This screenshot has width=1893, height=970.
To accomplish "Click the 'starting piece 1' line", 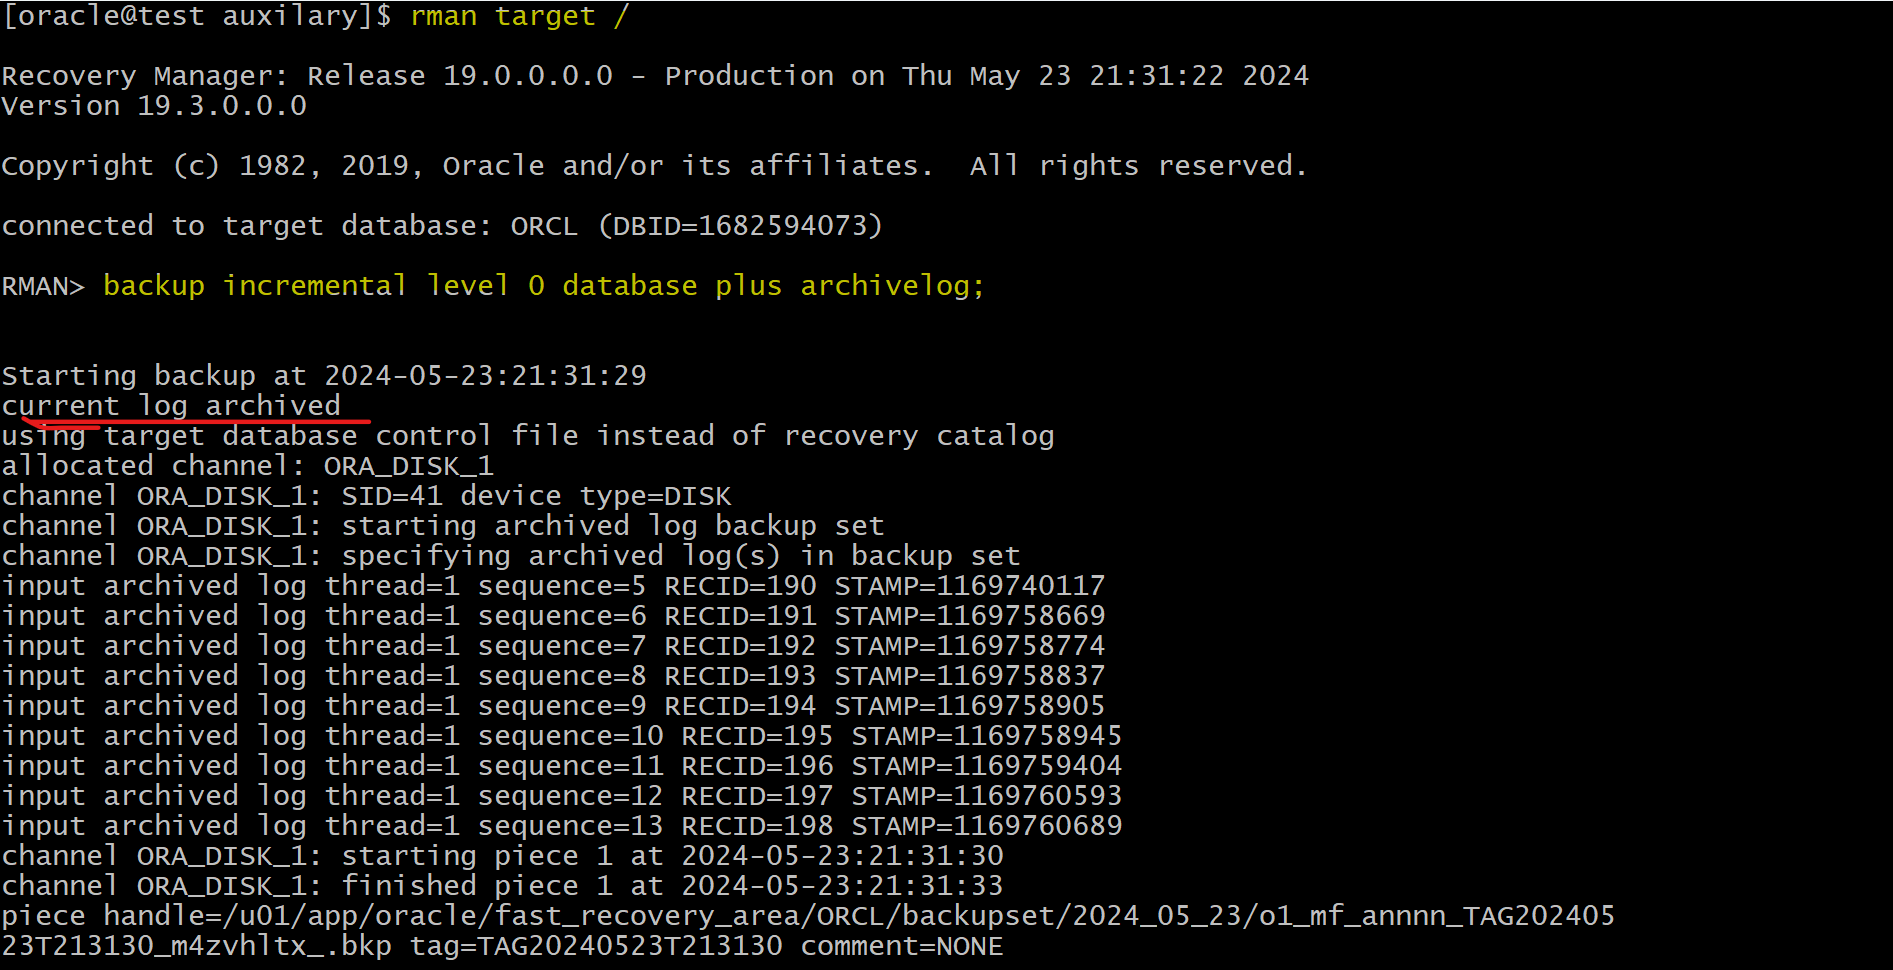I will 503,856.
